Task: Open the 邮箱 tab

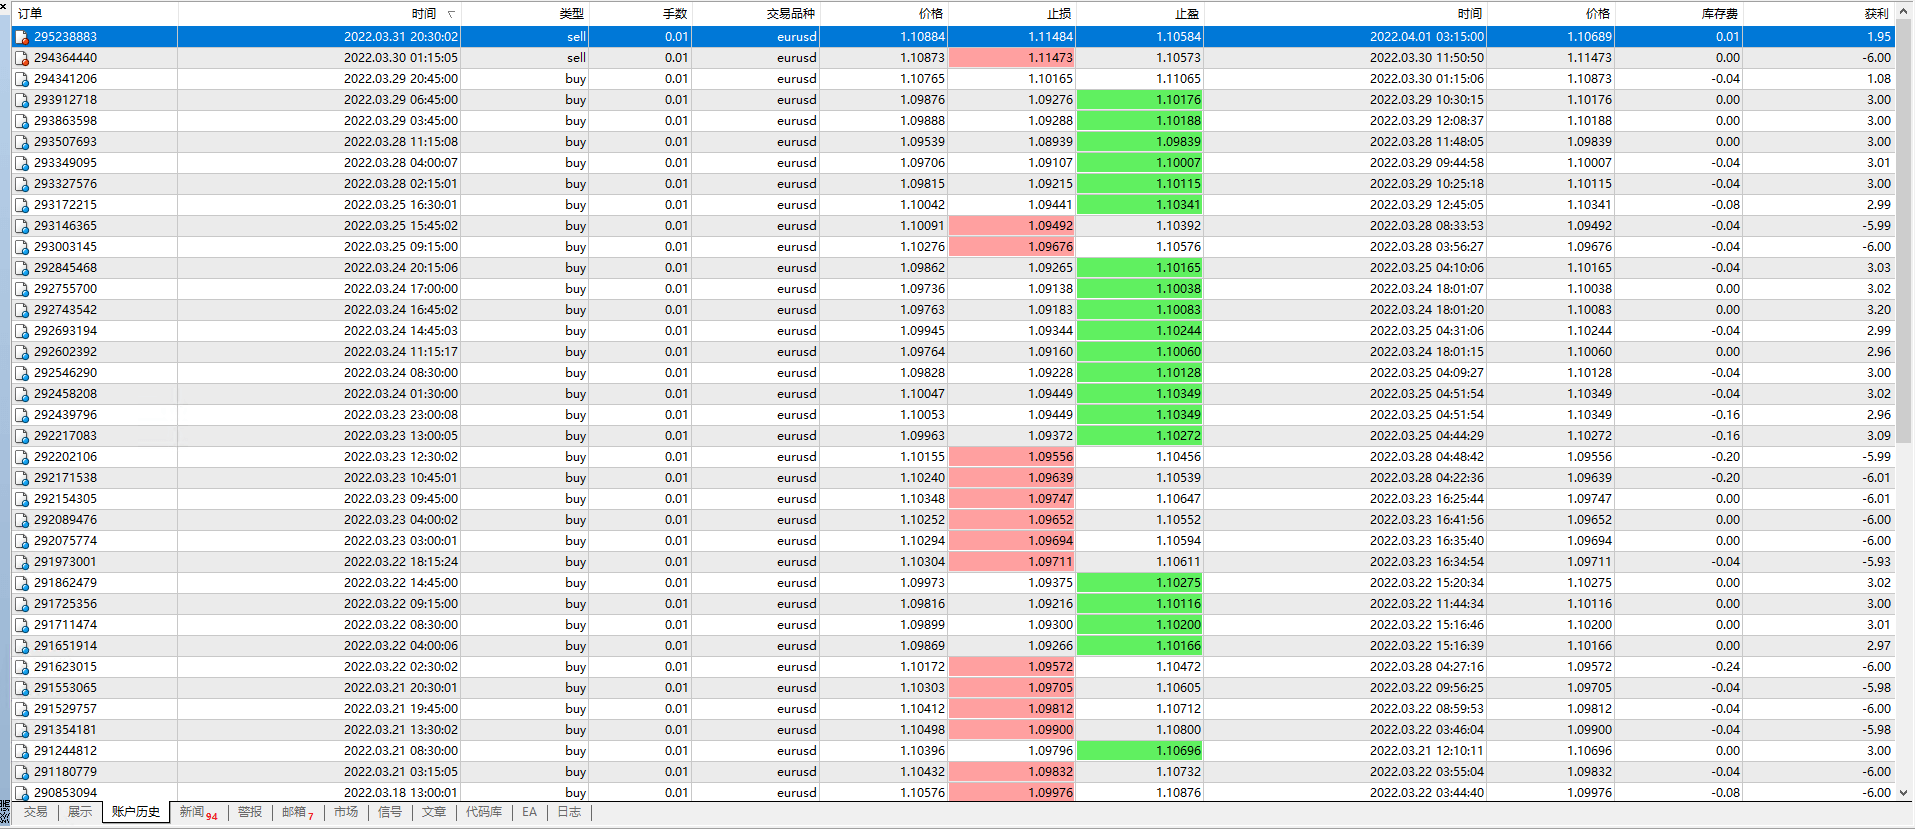Action: pyautogui.click(x=297, y=812)
